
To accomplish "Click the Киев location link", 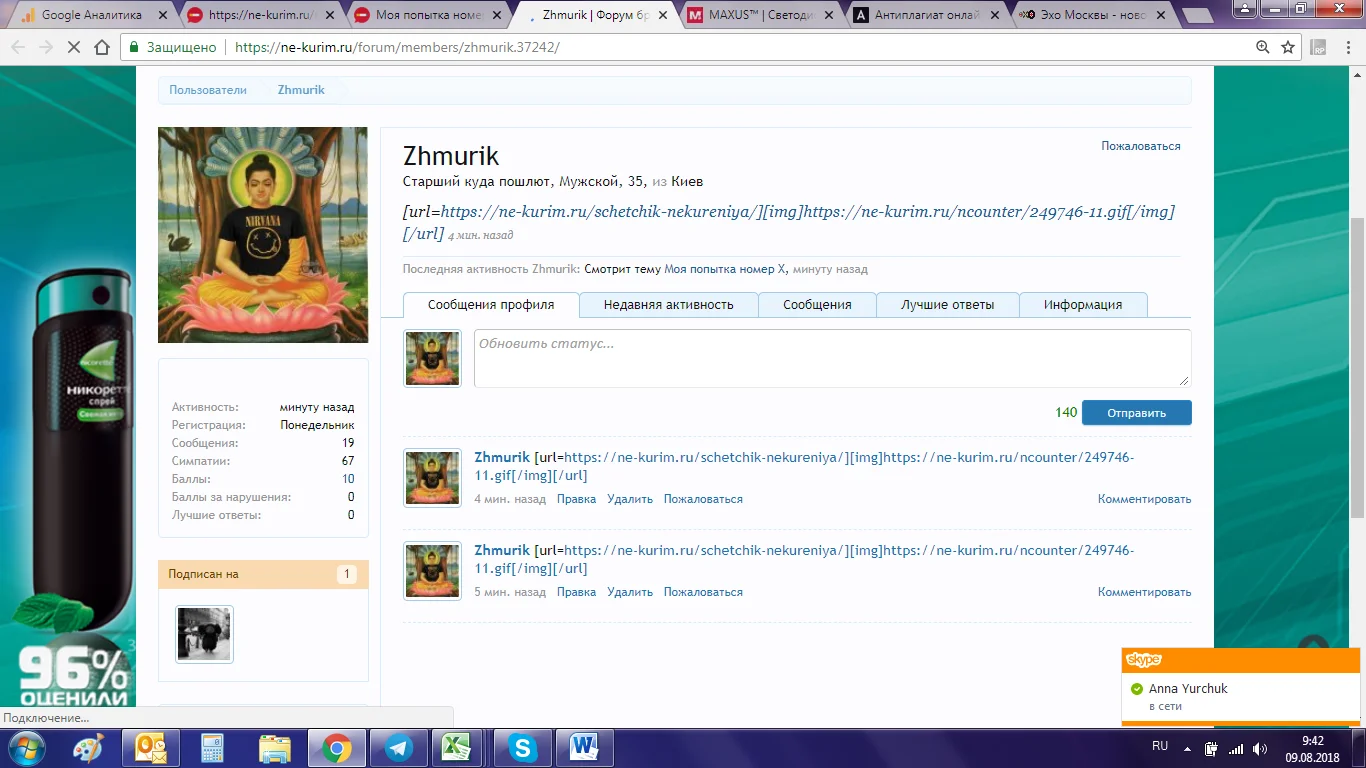I will click(687, 182).
